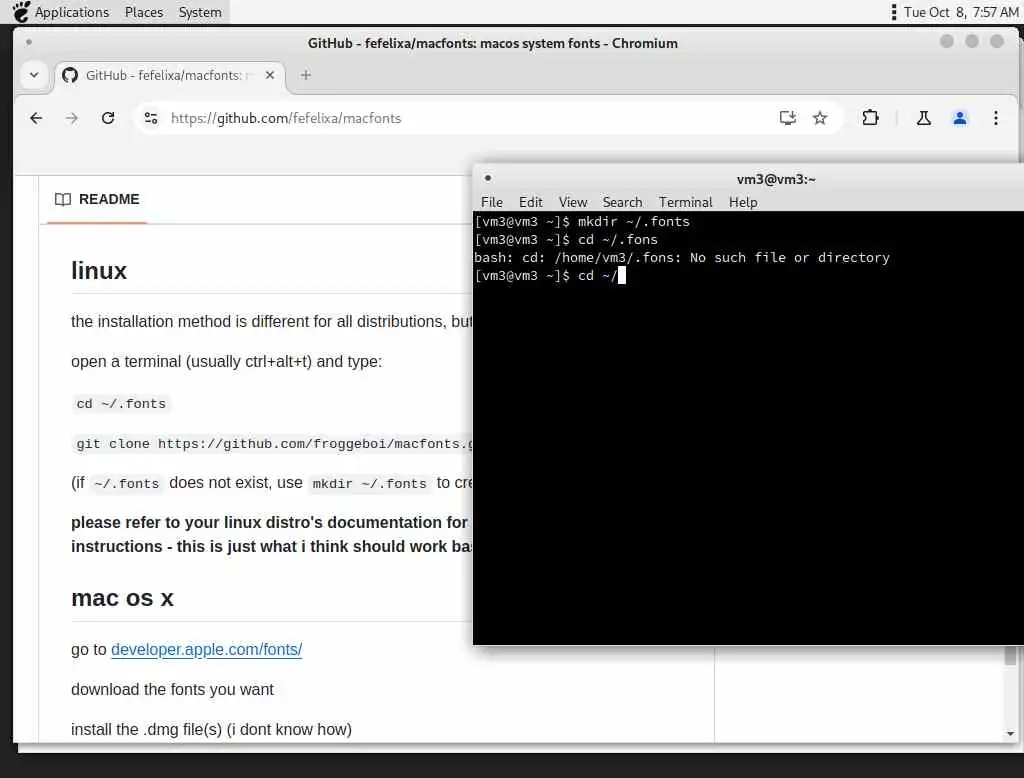Open the Chromium three-dot menu

(x=996, y=118)
